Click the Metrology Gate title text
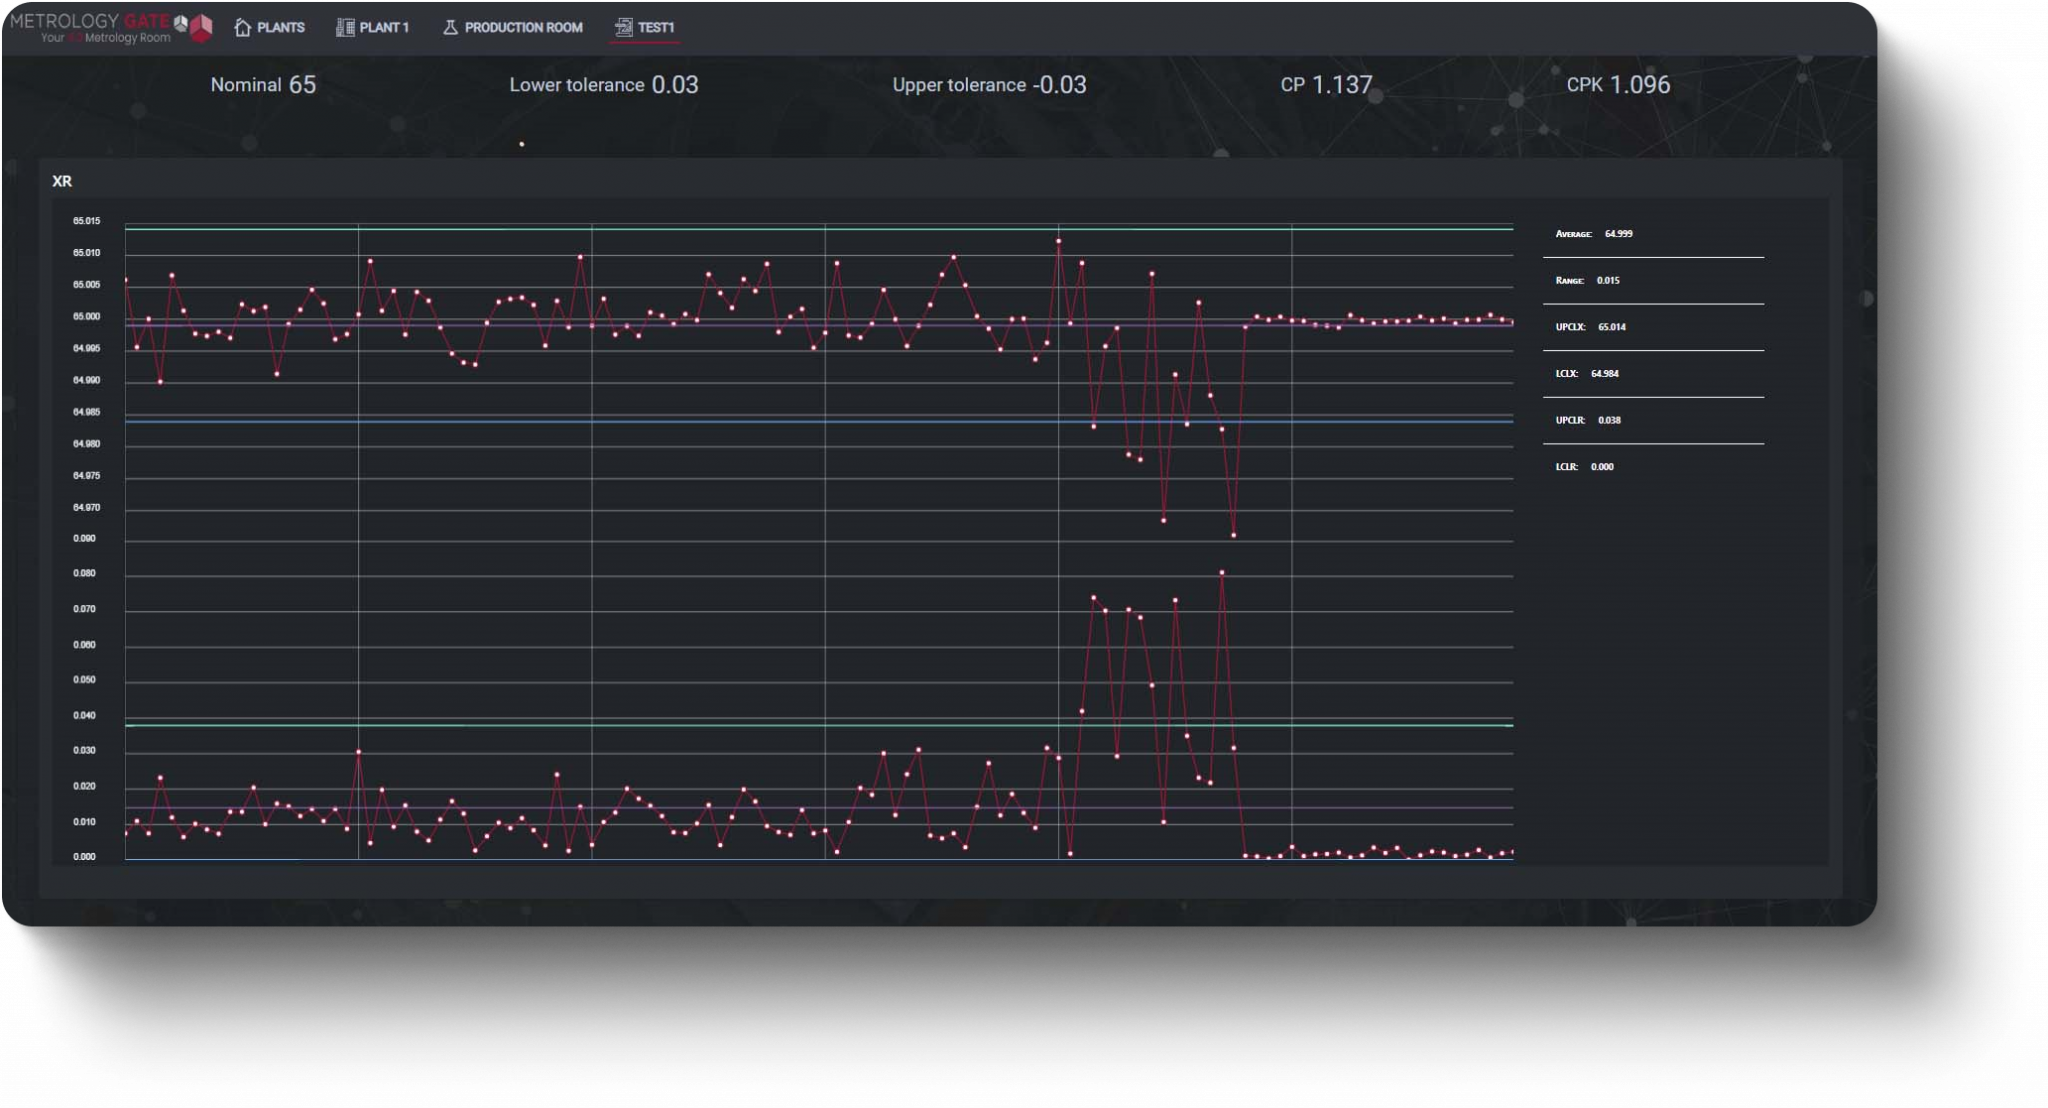The image size is (2048, 1108). (x=90, y=20)
